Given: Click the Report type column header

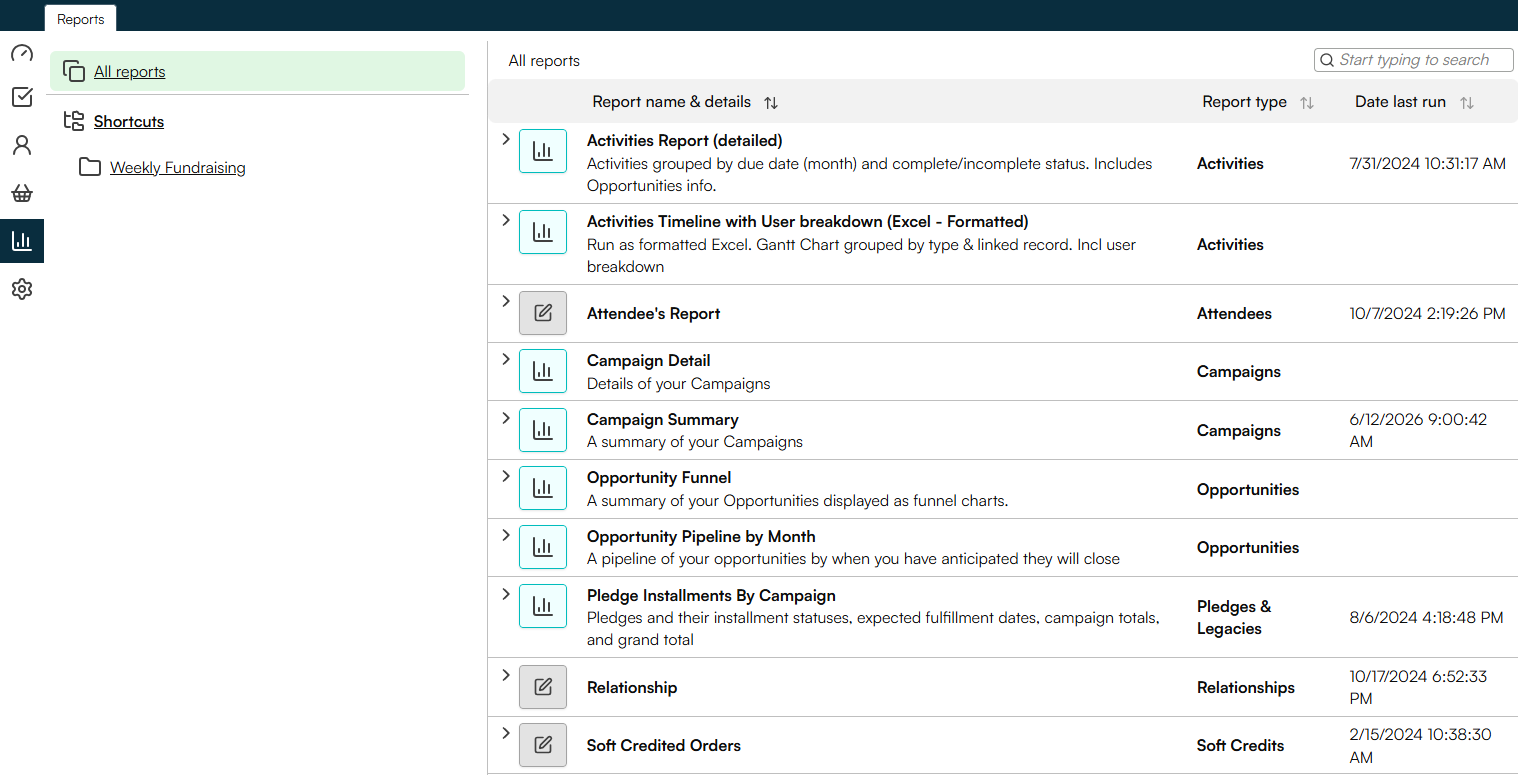Looking at the screenshot, I should pos(1245,102).
